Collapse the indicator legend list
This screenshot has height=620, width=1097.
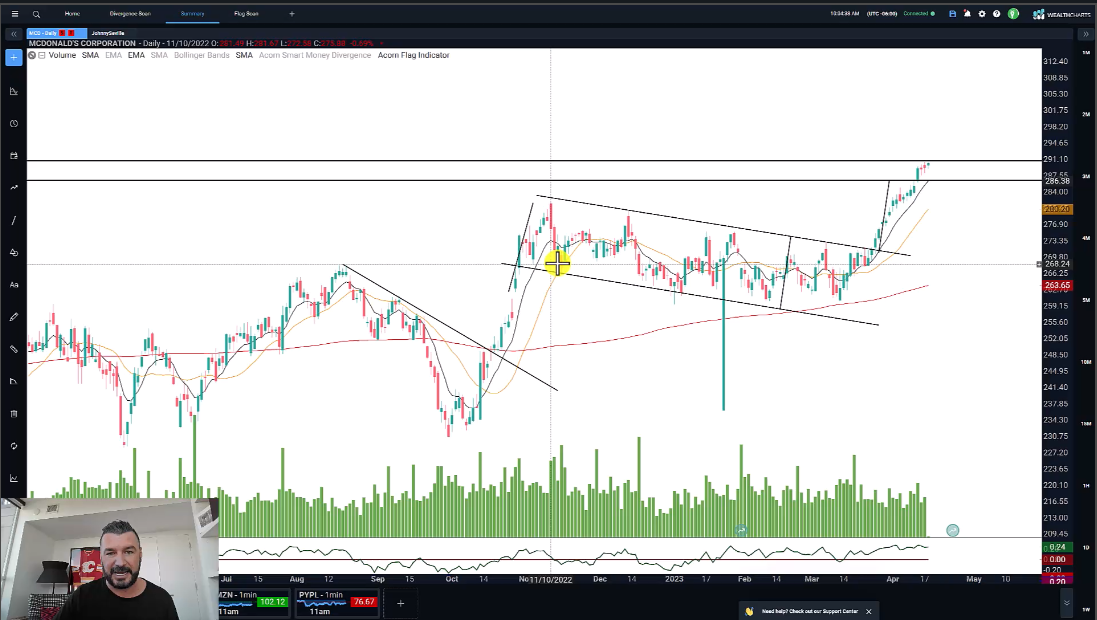pos(42,55)
